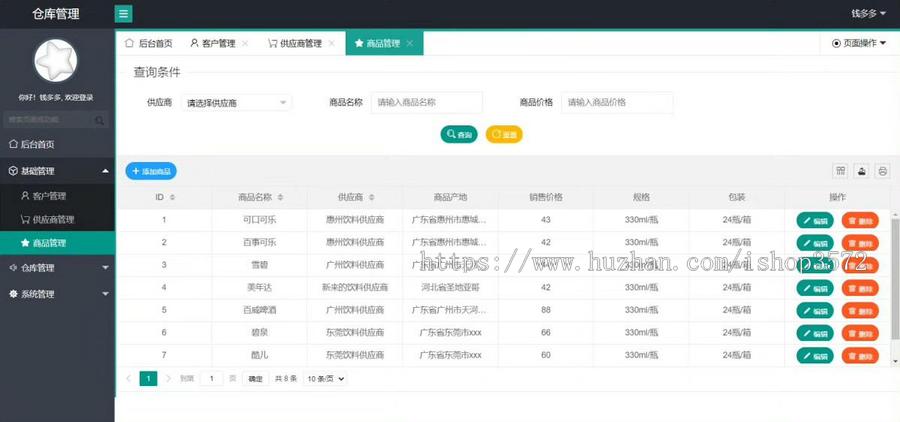The width and height of the screenshot is (900, 422).
Task: Click the sidebar search magnifier icon
Action: point(100,120)
